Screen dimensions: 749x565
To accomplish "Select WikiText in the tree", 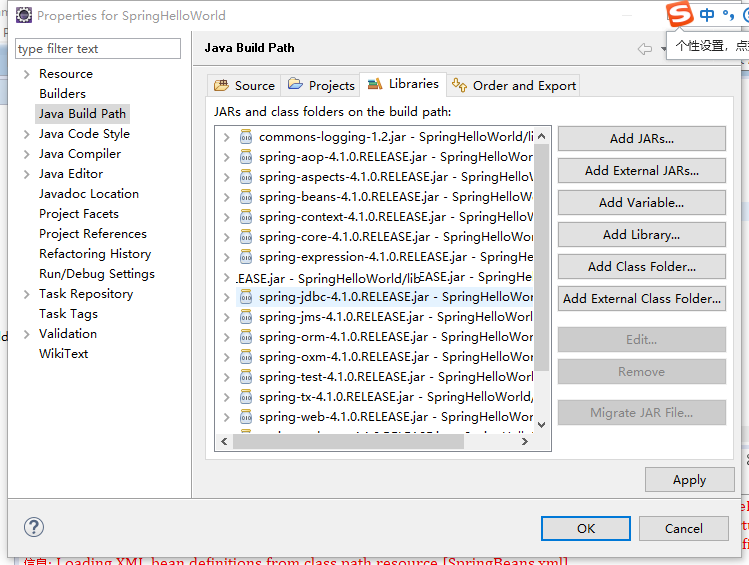I will (64, 354).
